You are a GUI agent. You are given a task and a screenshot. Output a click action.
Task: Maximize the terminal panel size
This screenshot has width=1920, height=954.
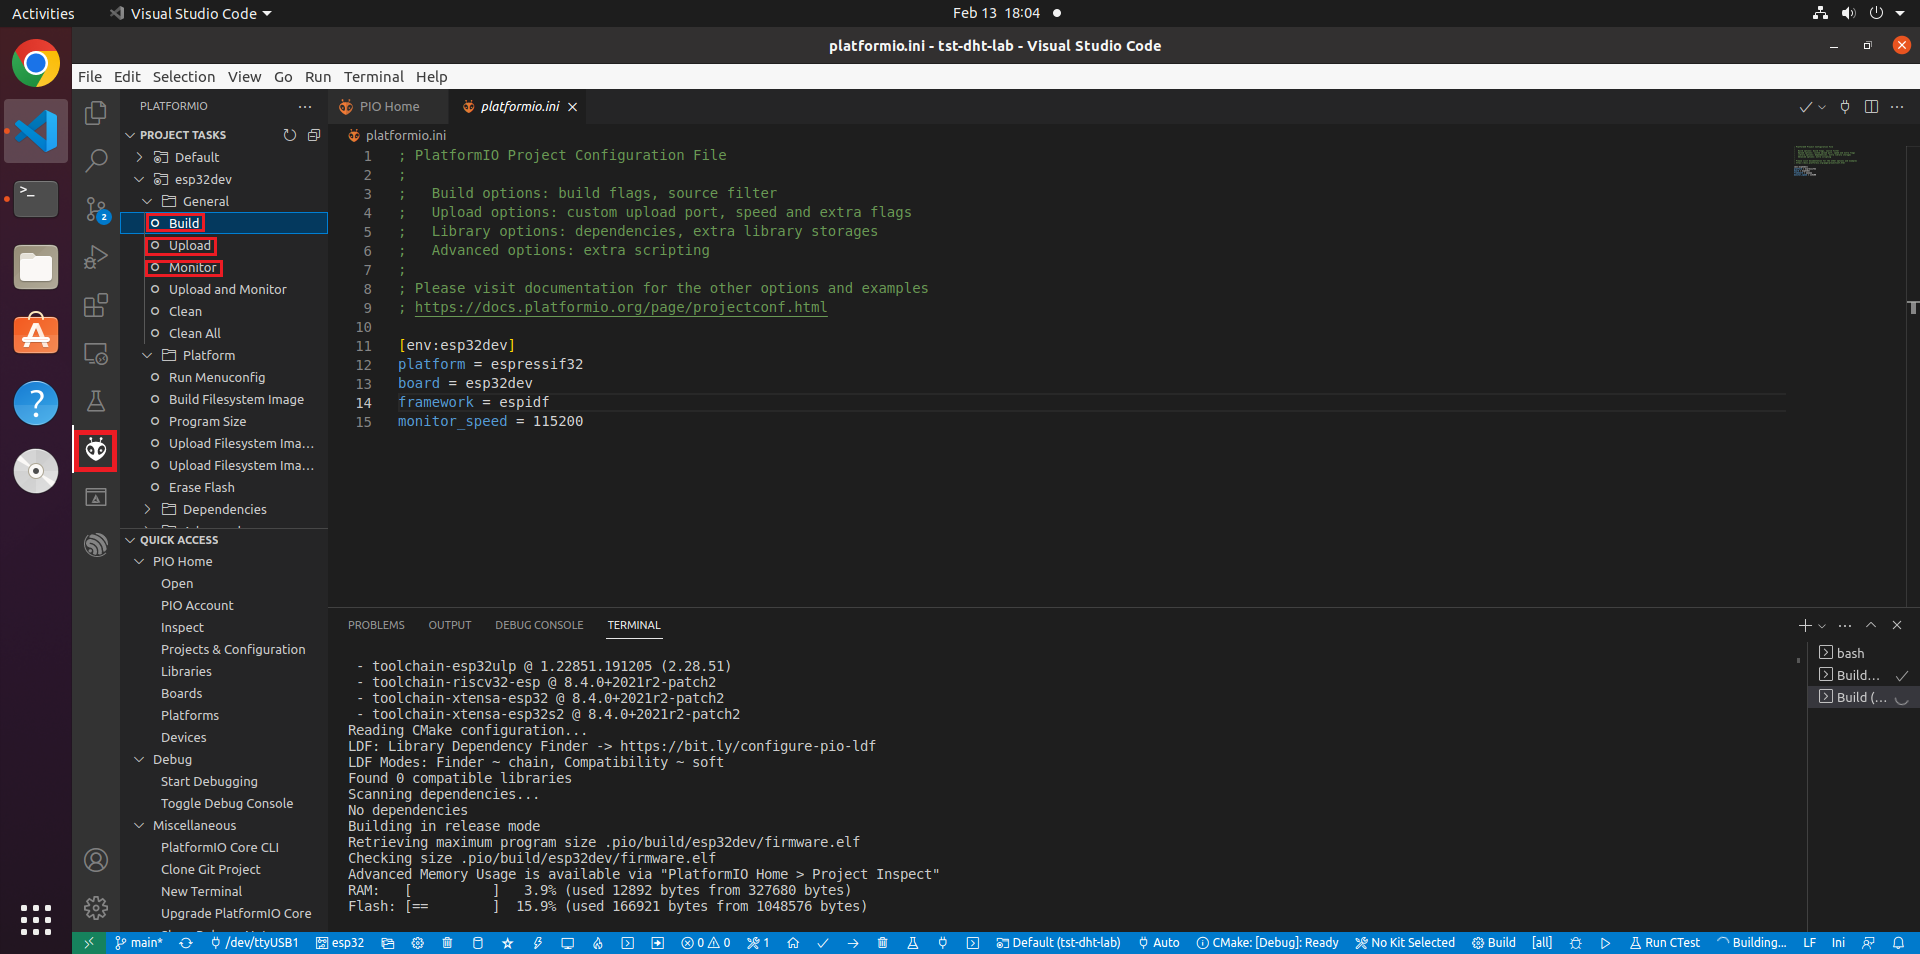pyautogui.click(x=1871, y=625)
